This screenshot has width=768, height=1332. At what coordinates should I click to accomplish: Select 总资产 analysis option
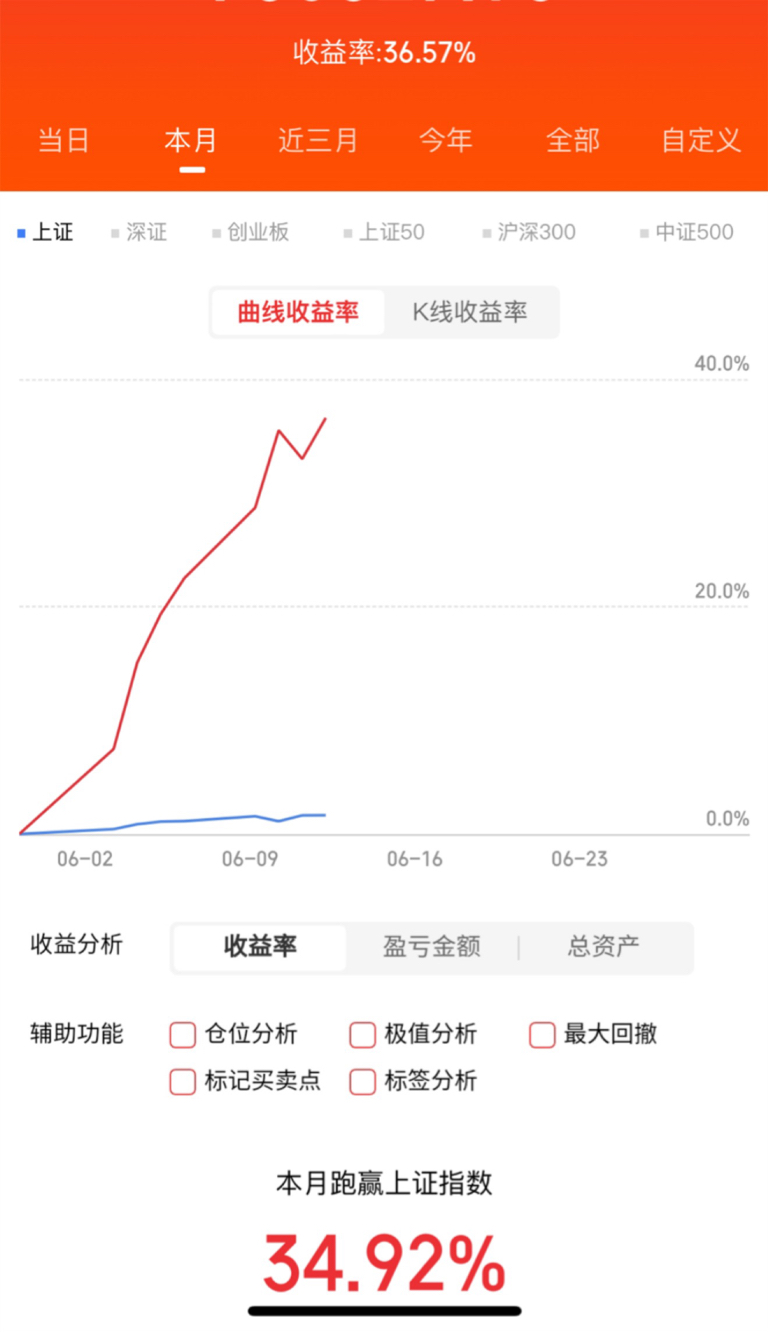[604, 947]
